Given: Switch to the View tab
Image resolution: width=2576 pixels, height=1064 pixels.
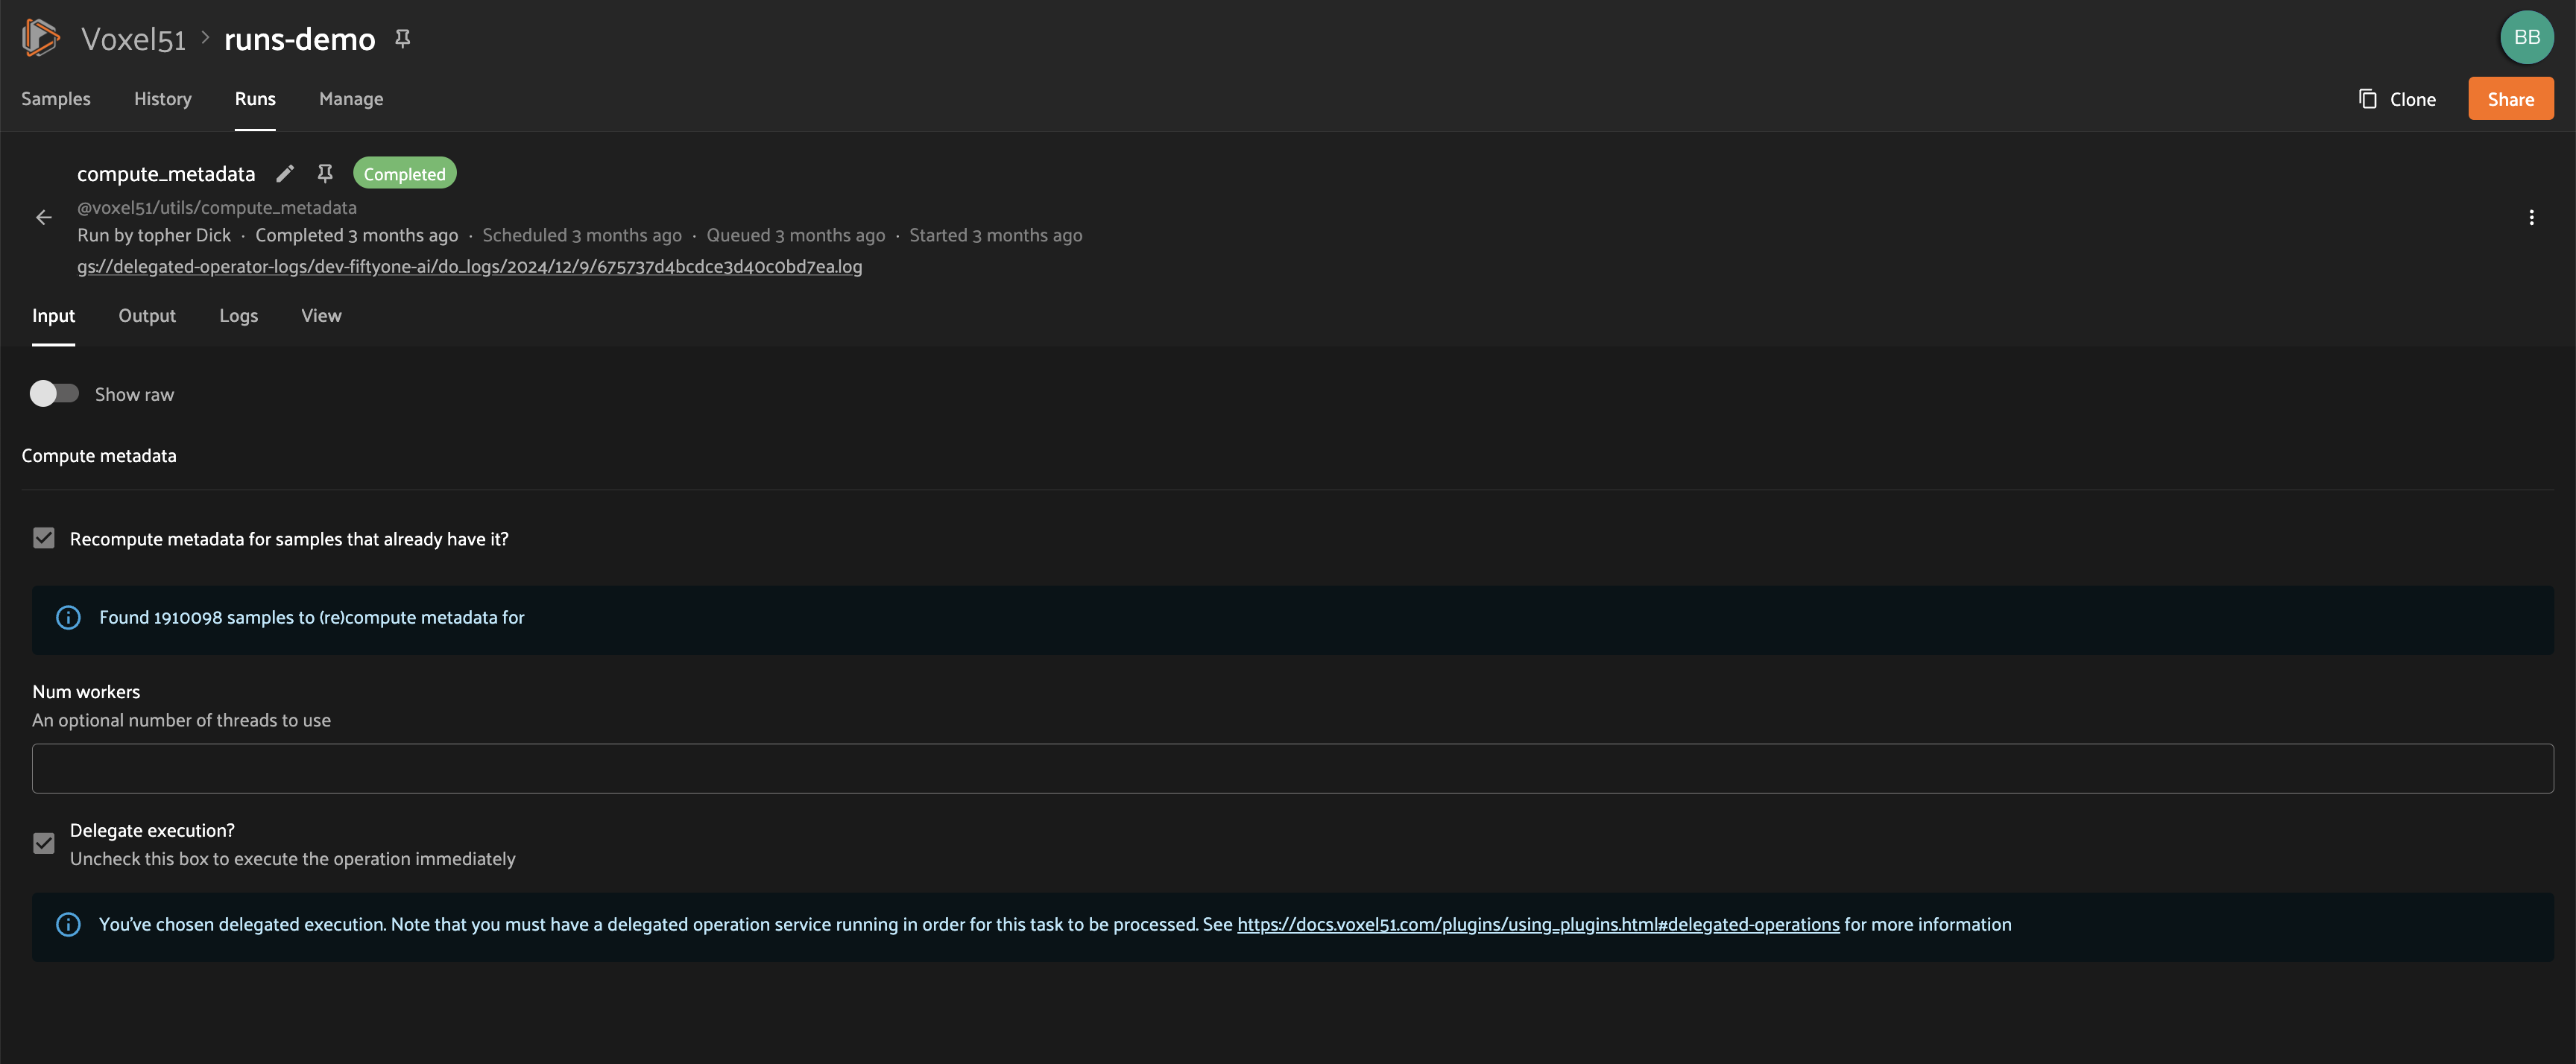Looking at the screenshot, I should point(321,316).
